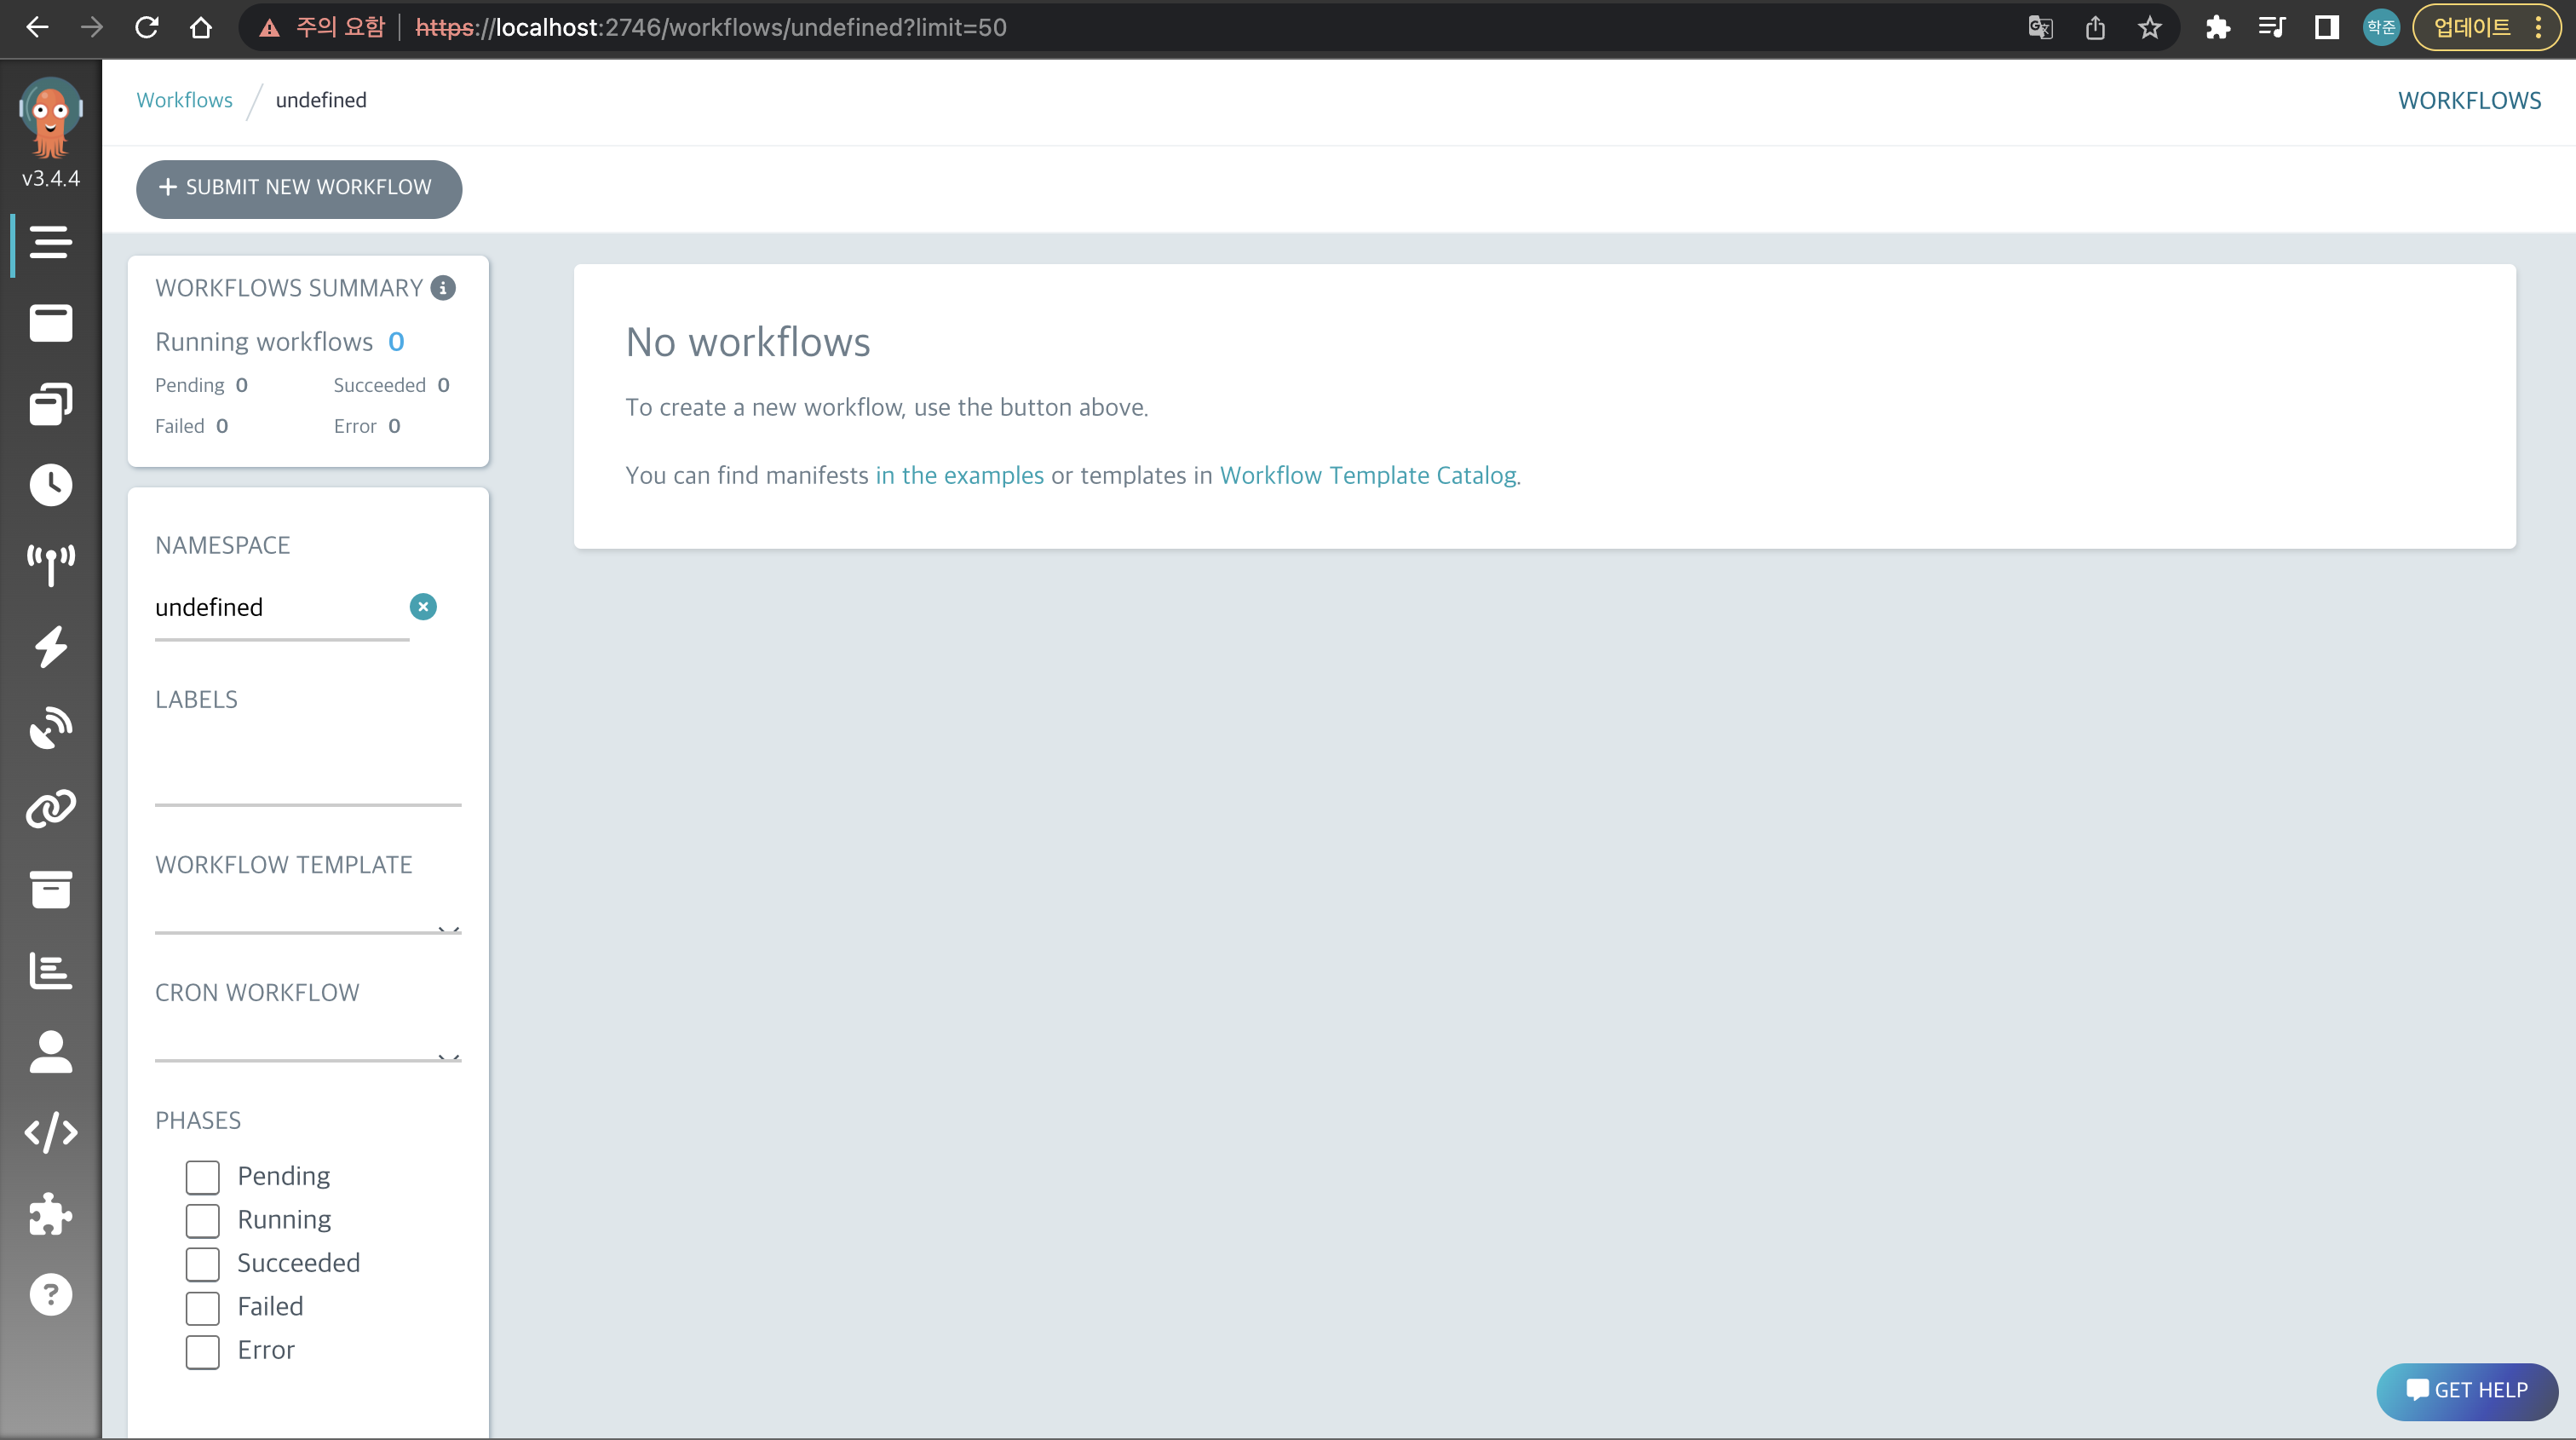2576x1440 pixels.
Task: Open Reports chart icon in sidebar
Action: (50, 970)
